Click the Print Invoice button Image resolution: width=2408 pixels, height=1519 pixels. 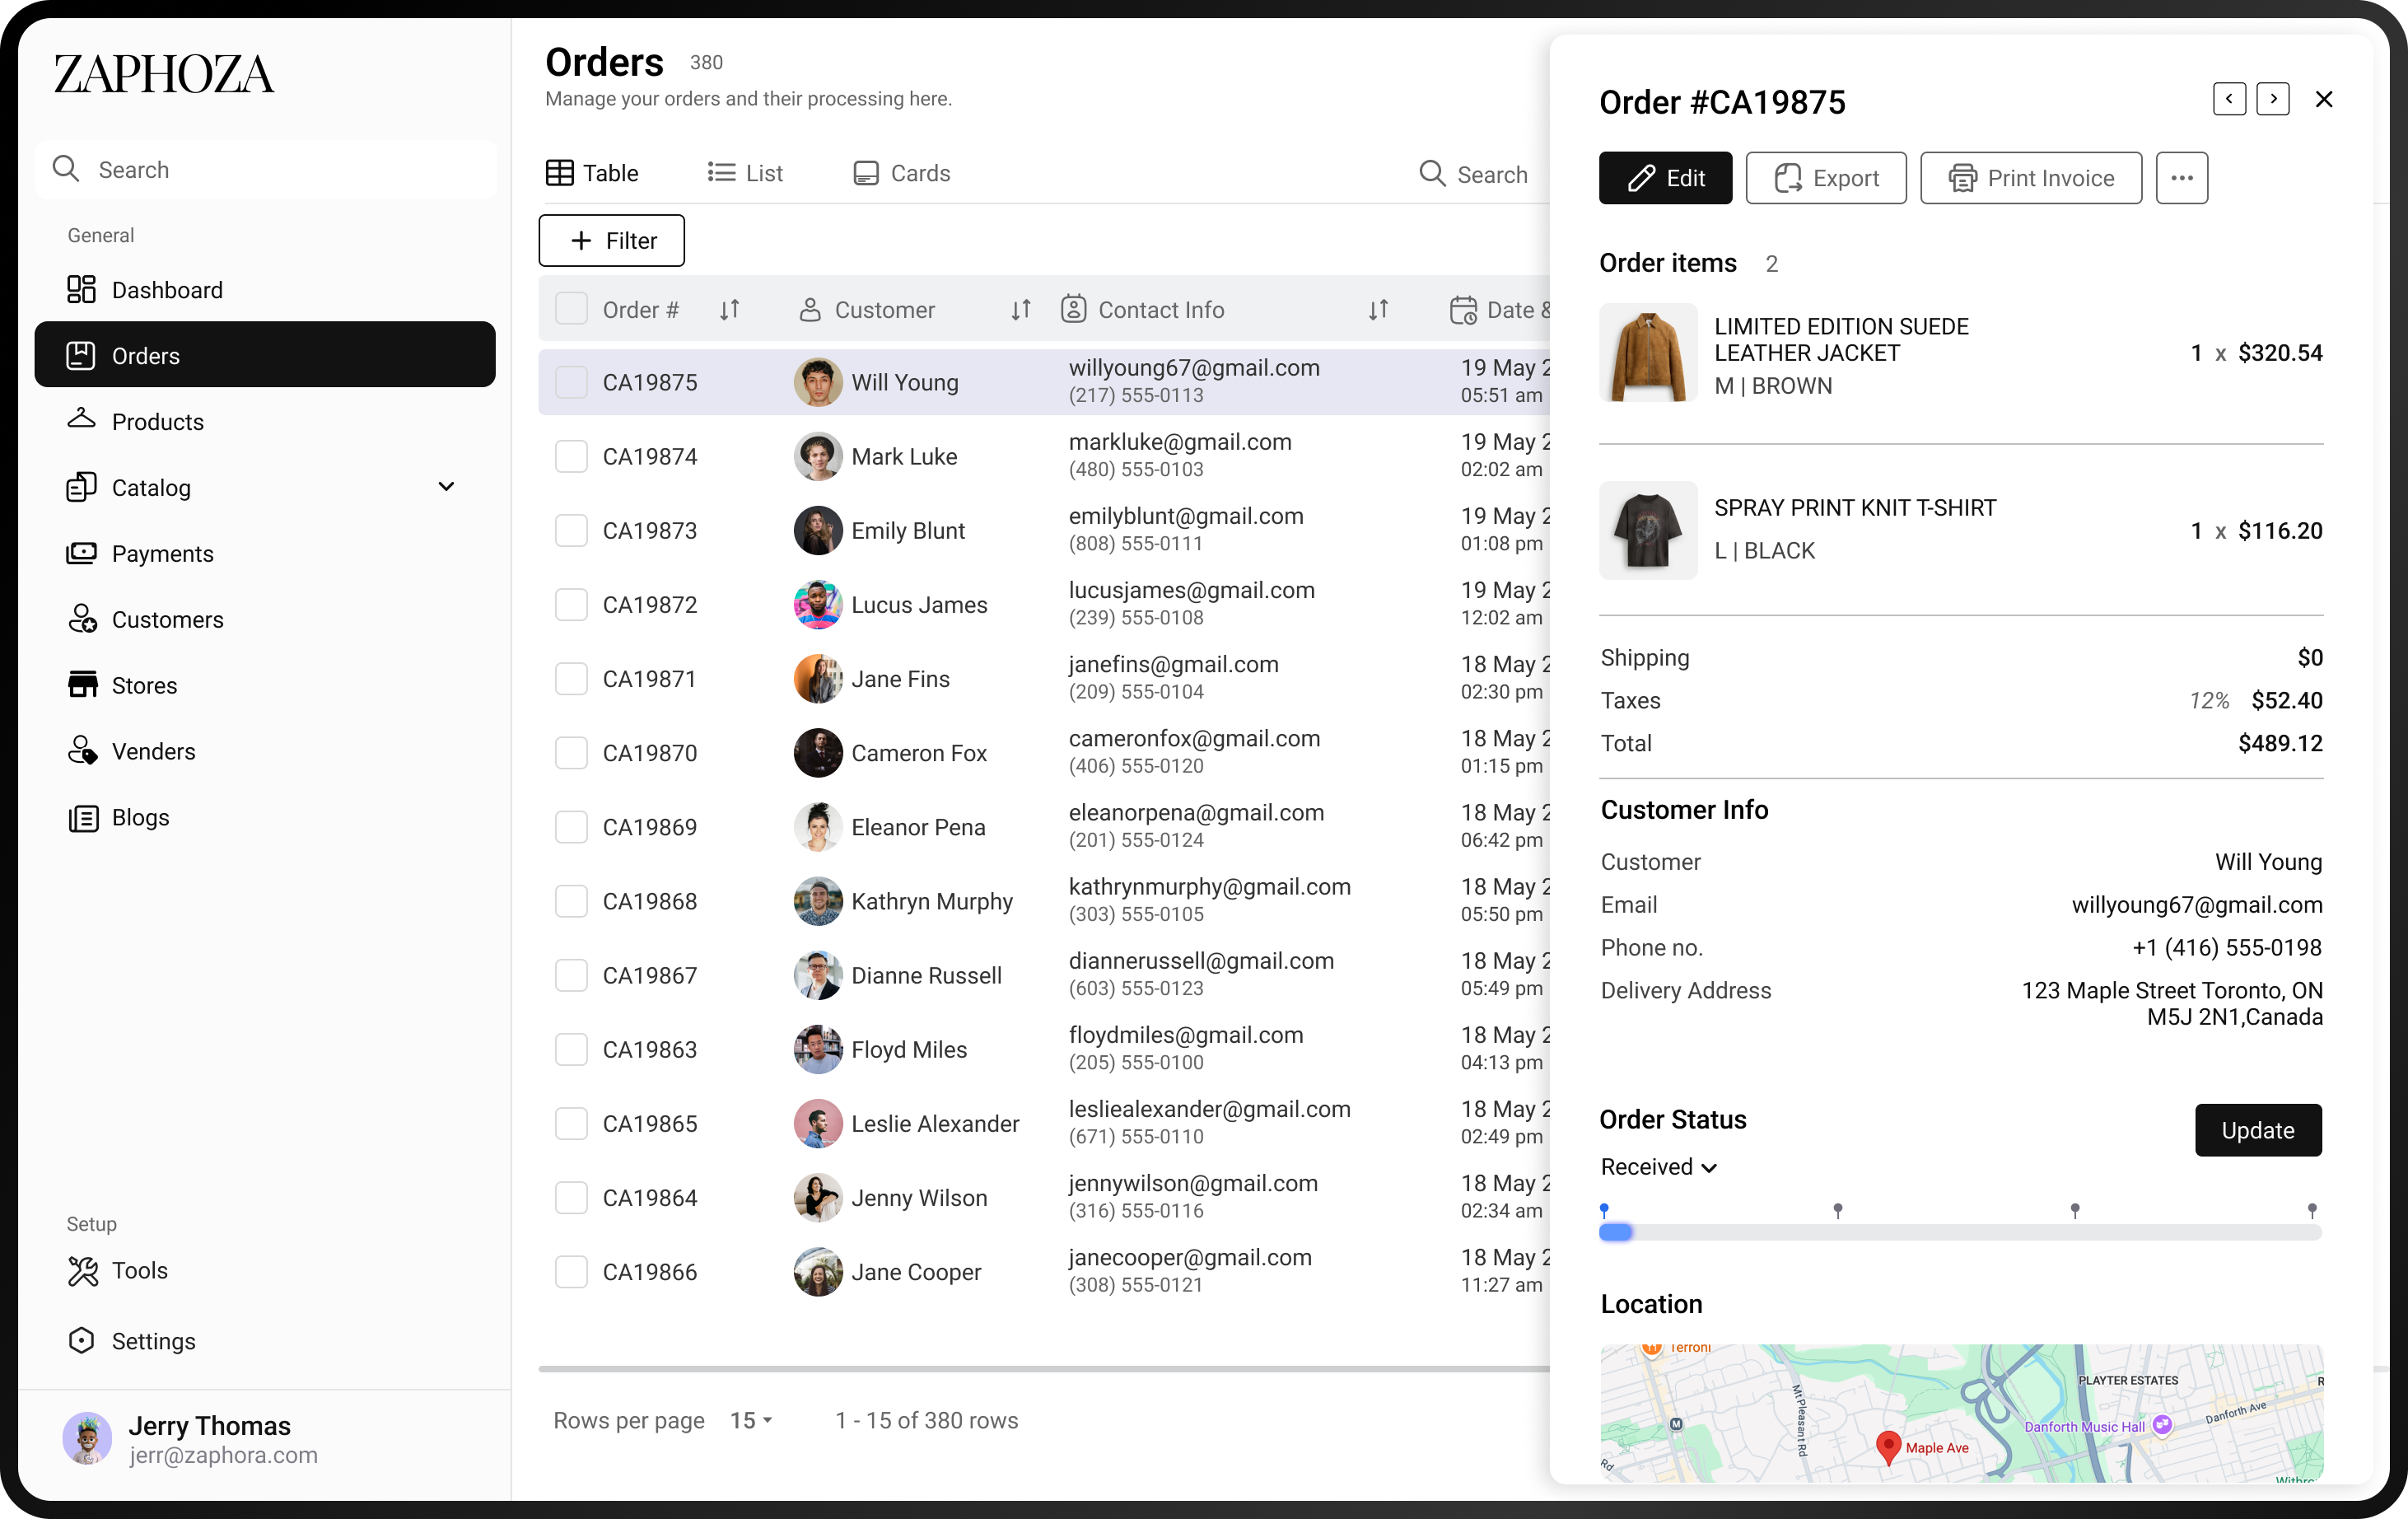coord(2030,178)
